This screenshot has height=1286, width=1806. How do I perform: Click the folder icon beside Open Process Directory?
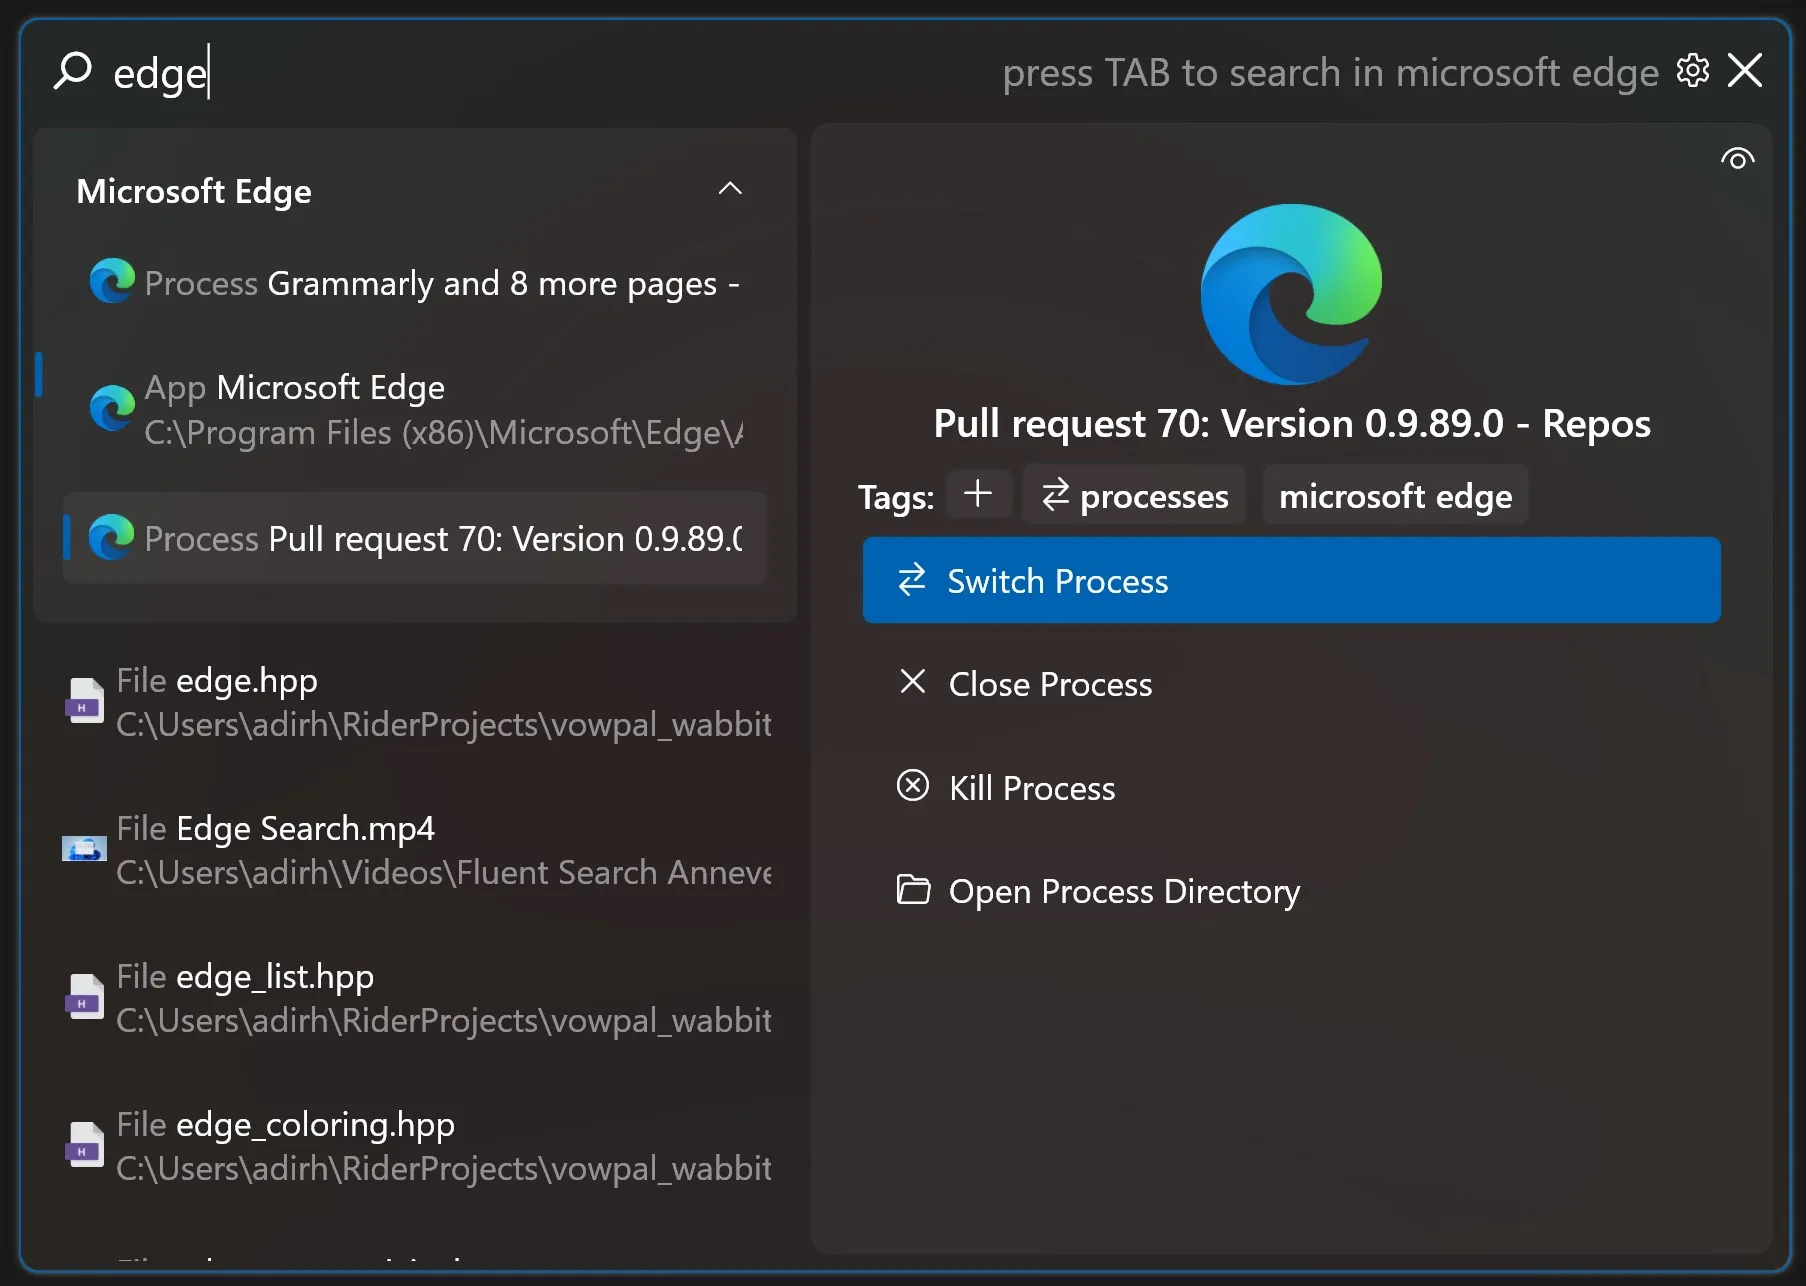pos(912,891)
